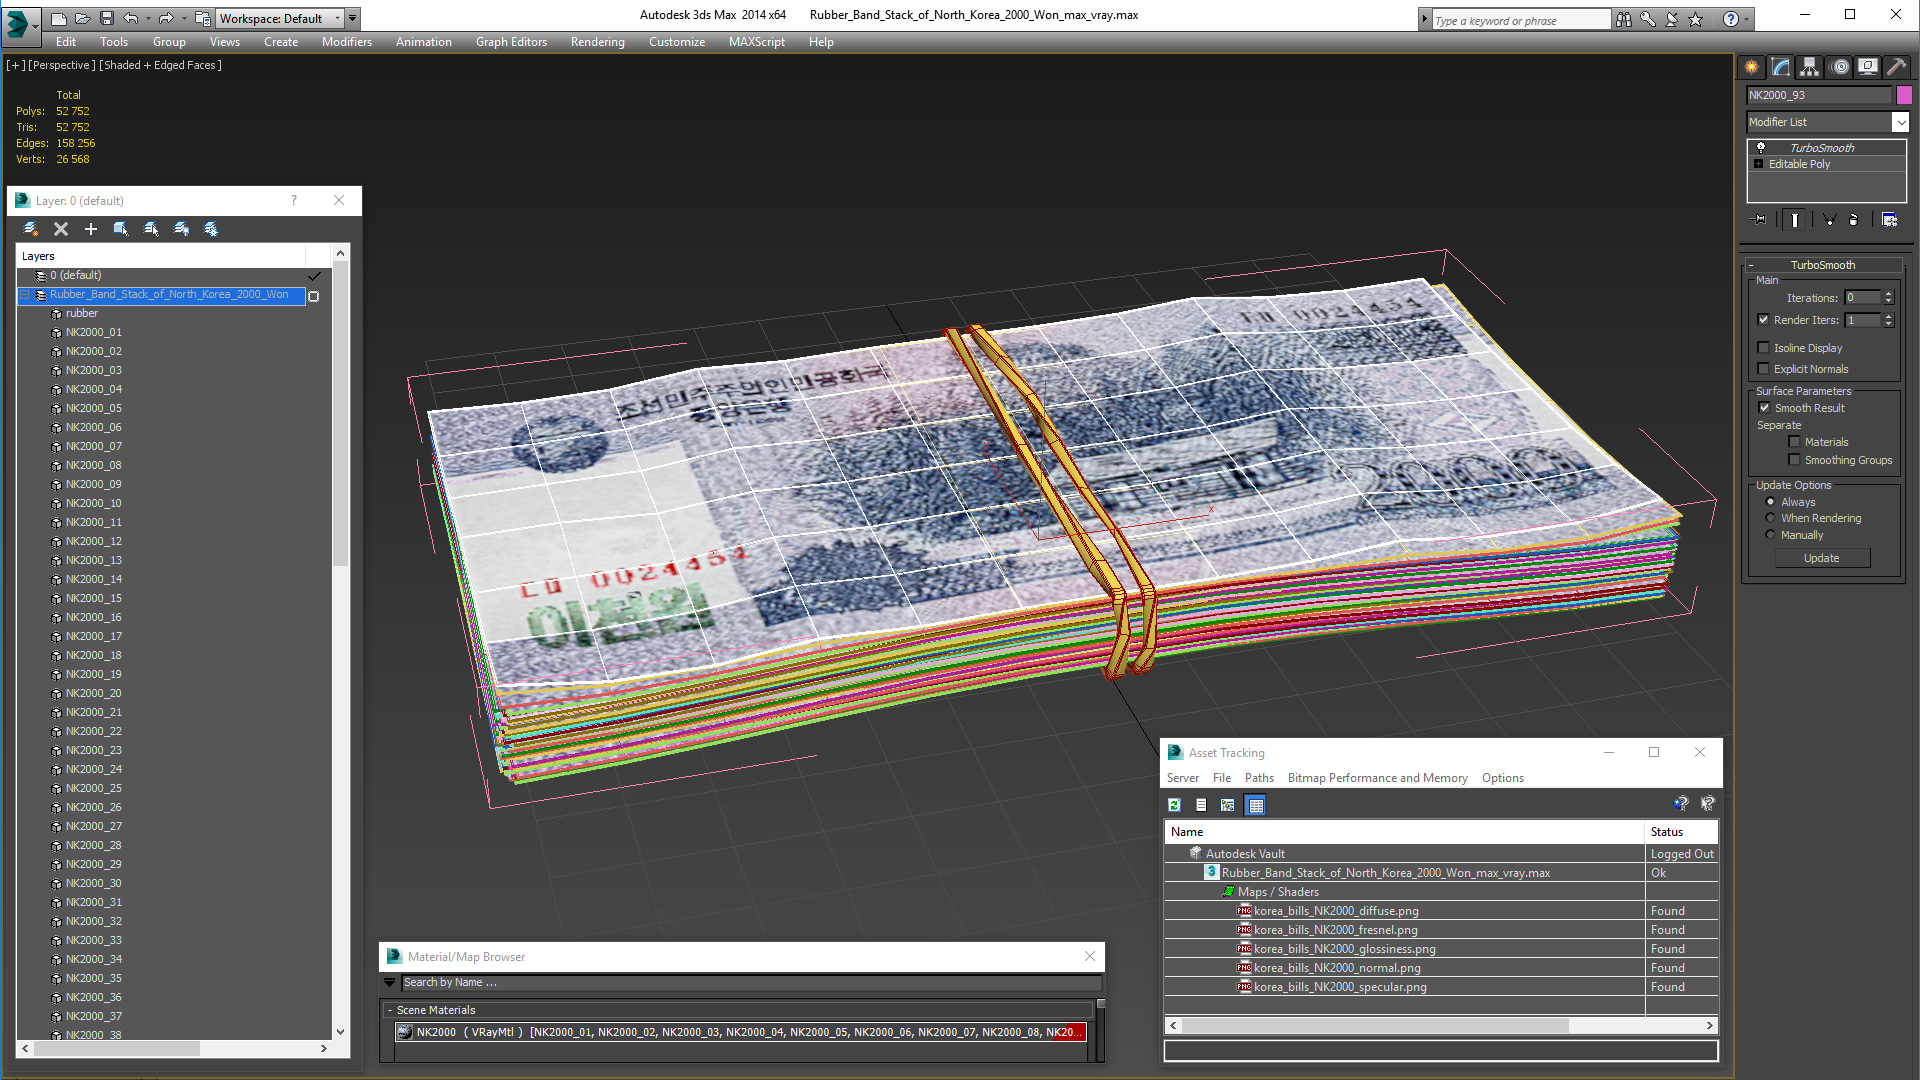Click the [+] viewport general menu label

16,65
